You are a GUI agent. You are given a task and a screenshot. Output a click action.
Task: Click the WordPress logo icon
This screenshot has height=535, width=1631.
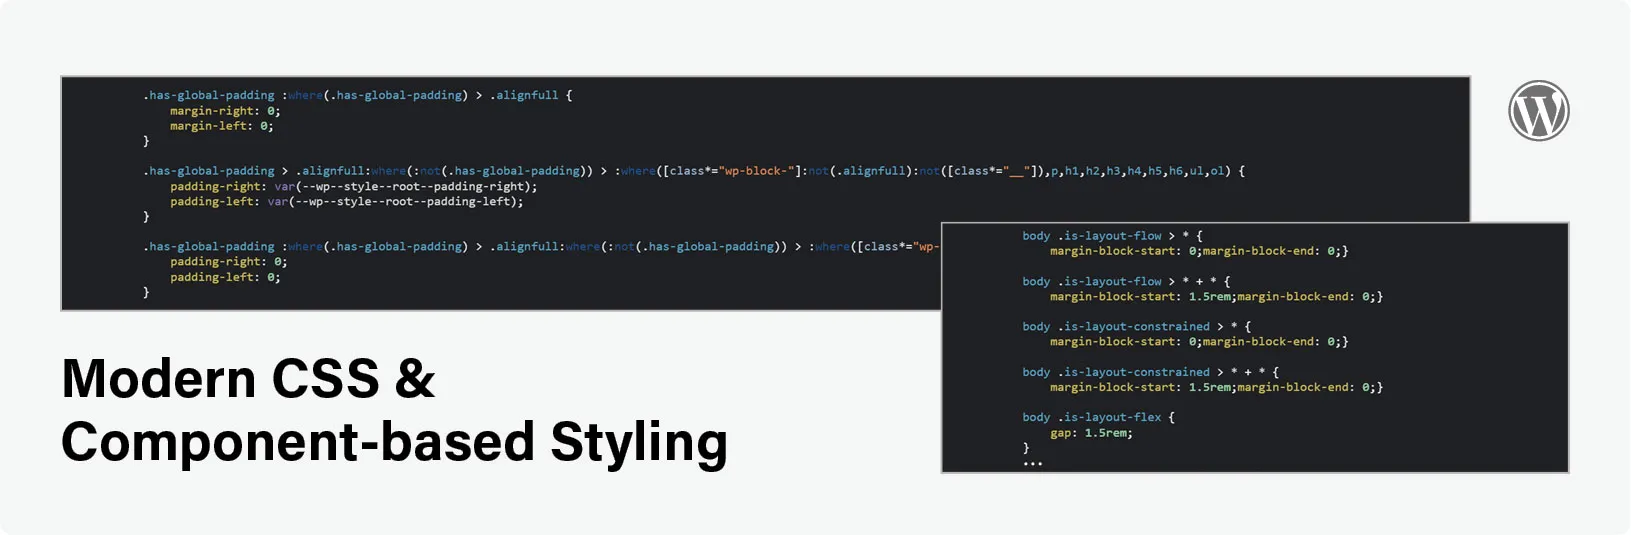(x=1538, y=111)
